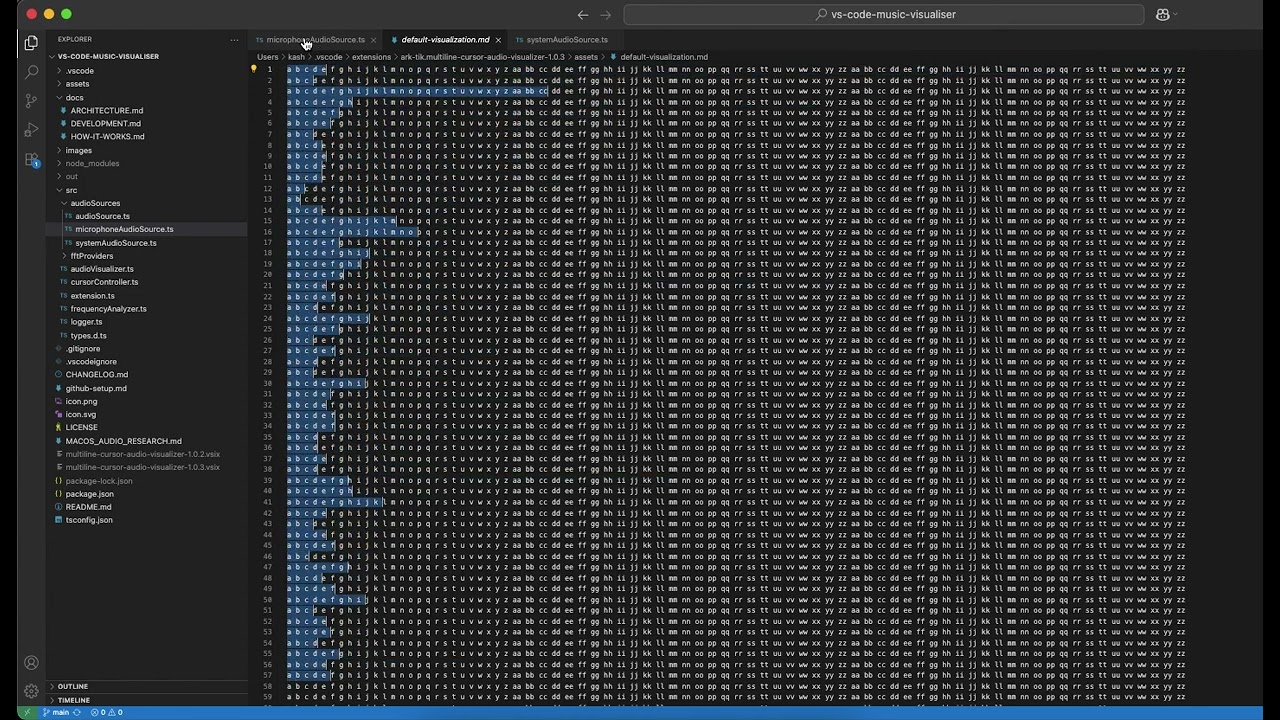Image resolution: width=1280 pixels, height=720 pixels.
Task: Open ARCHITECTURE.md file
Action: 106,111
